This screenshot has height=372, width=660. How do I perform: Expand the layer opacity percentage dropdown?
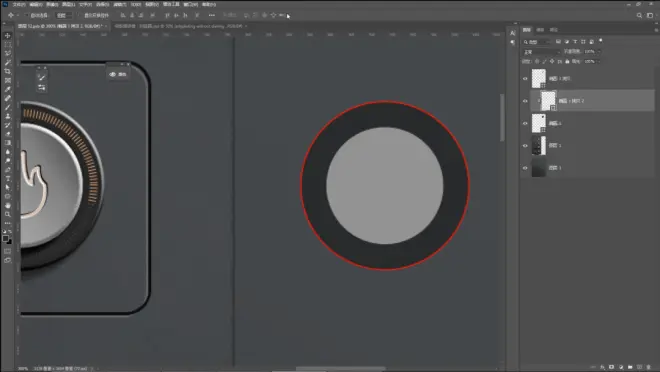599,51
